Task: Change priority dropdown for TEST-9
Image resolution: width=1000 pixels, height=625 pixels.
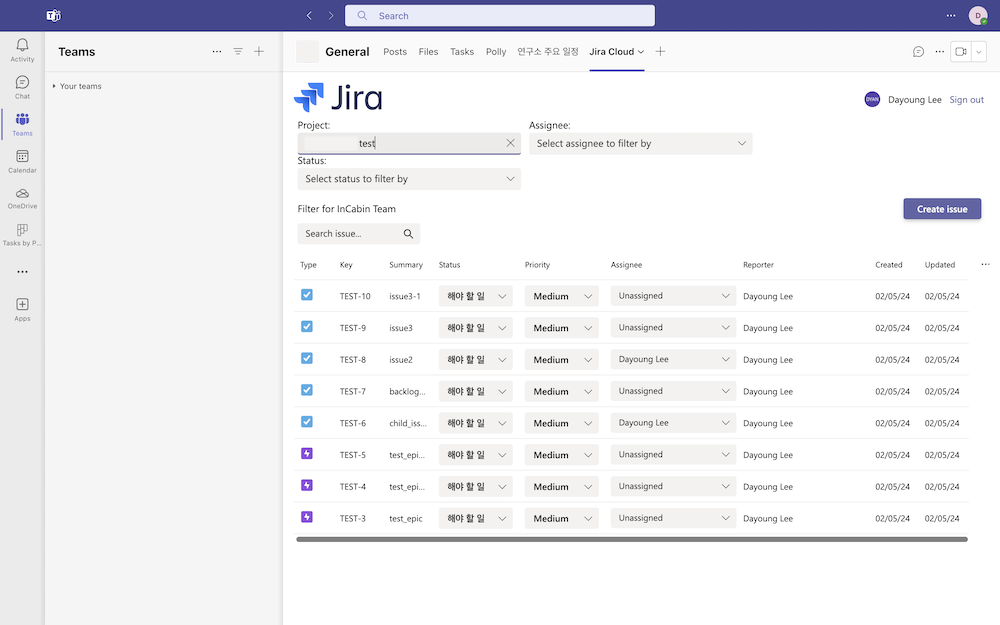Action: coord(562,328)
